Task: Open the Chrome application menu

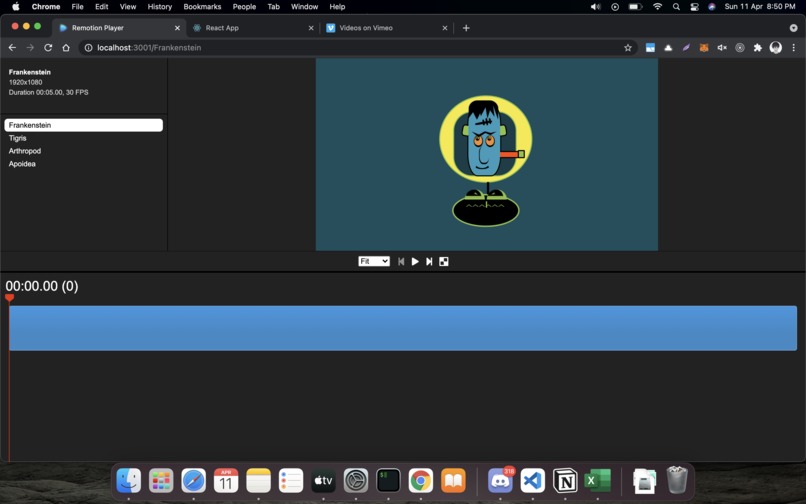Action: [x=46, y=7]
